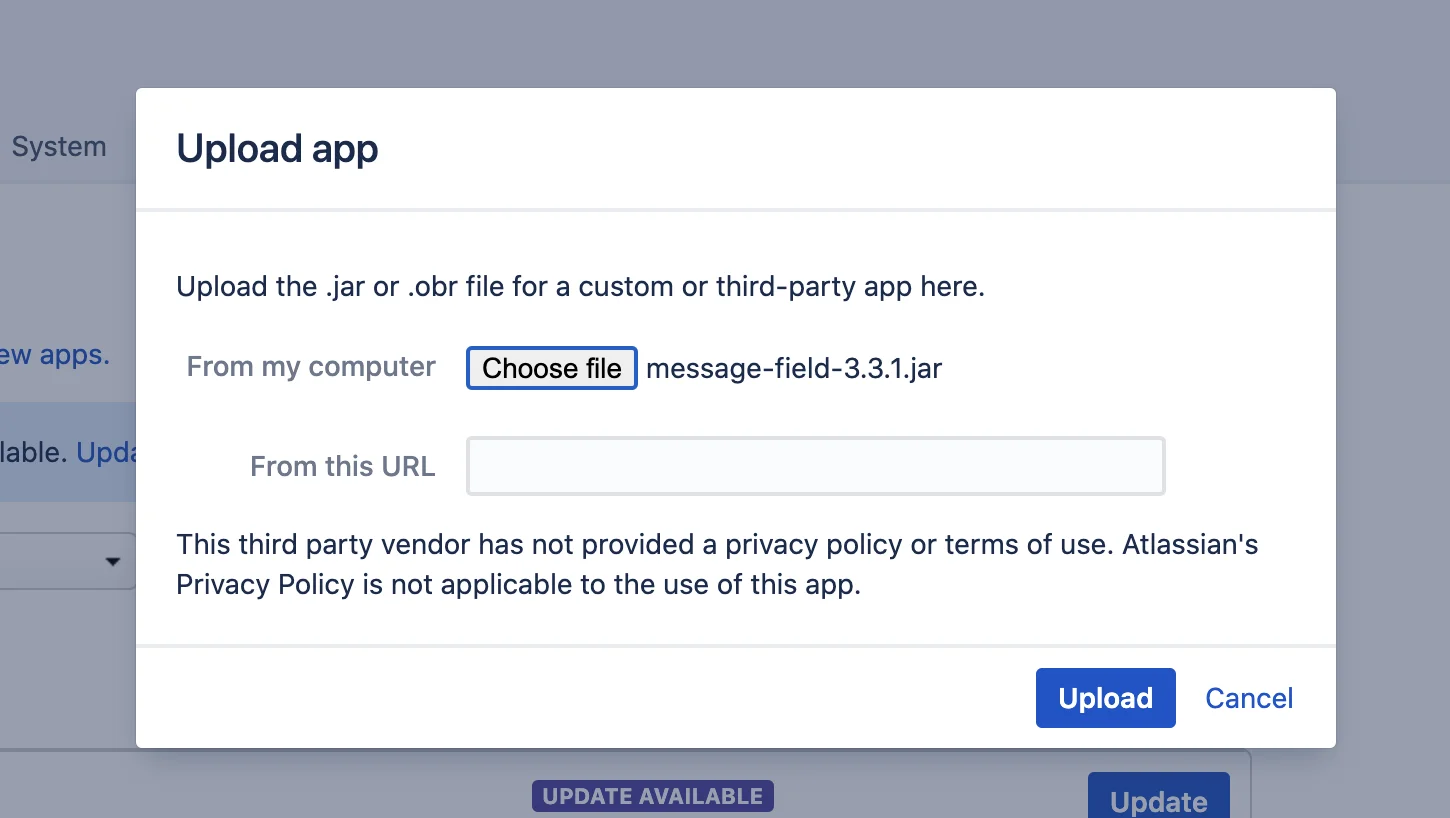Click the app row containing the UPDATE AVAILABLE badge
This screenshot has height=818, width=1450.
click(x=625, y=784)
